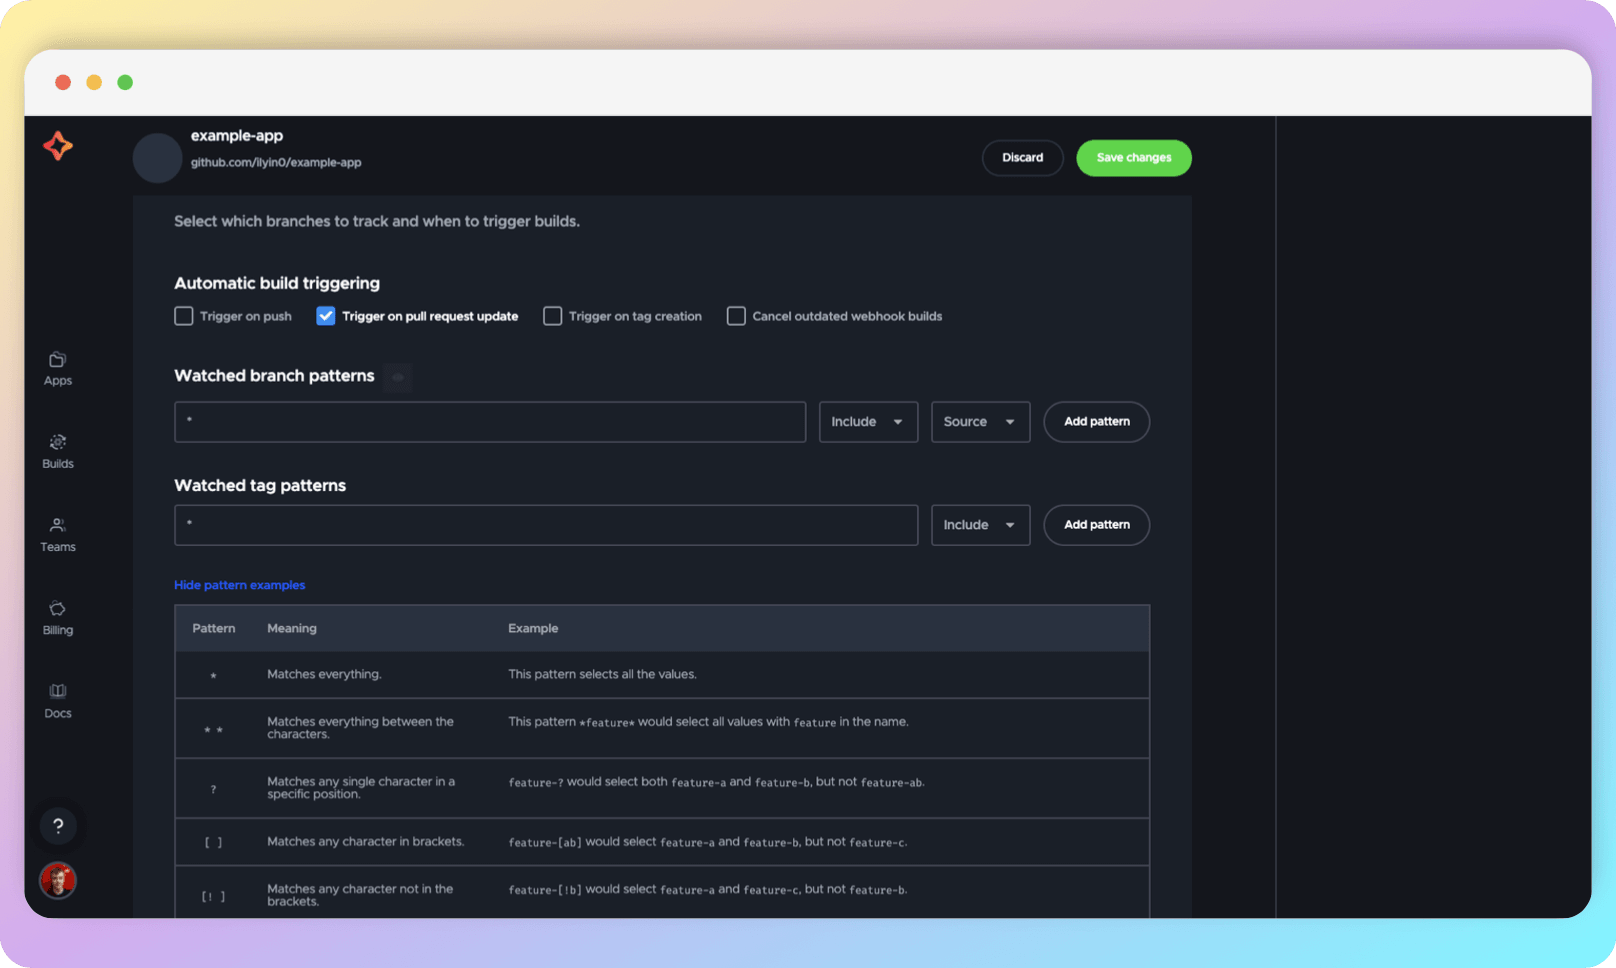Screen dimensions: 1616x968
Task: Click the branch pattern input containing asterisk
Action: click(489, 421)
